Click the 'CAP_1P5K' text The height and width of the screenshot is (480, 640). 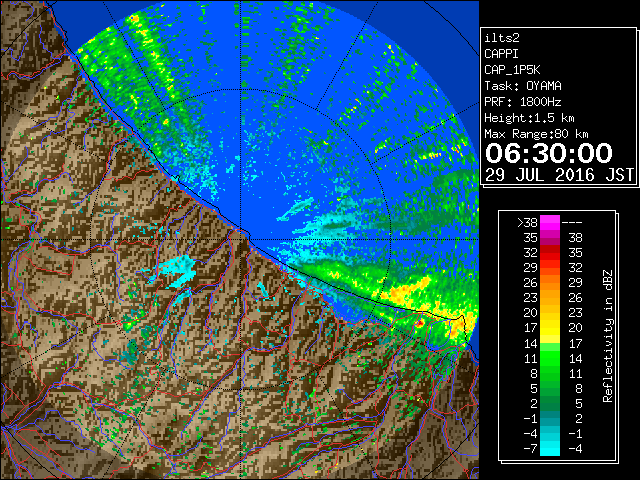coord(512,70)
